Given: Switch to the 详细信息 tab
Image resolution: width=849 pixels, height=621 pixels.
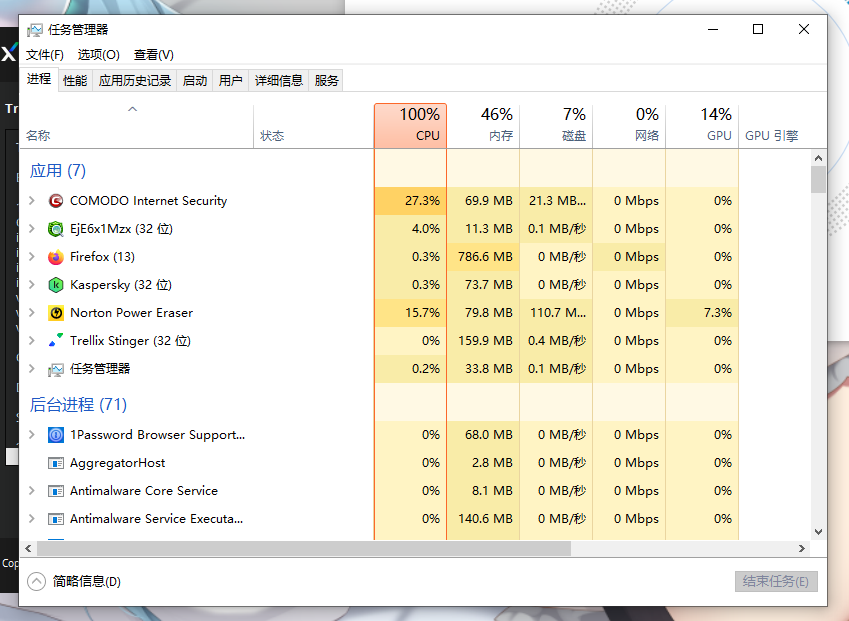Looking at the screenshot, I should coord(279,81).
